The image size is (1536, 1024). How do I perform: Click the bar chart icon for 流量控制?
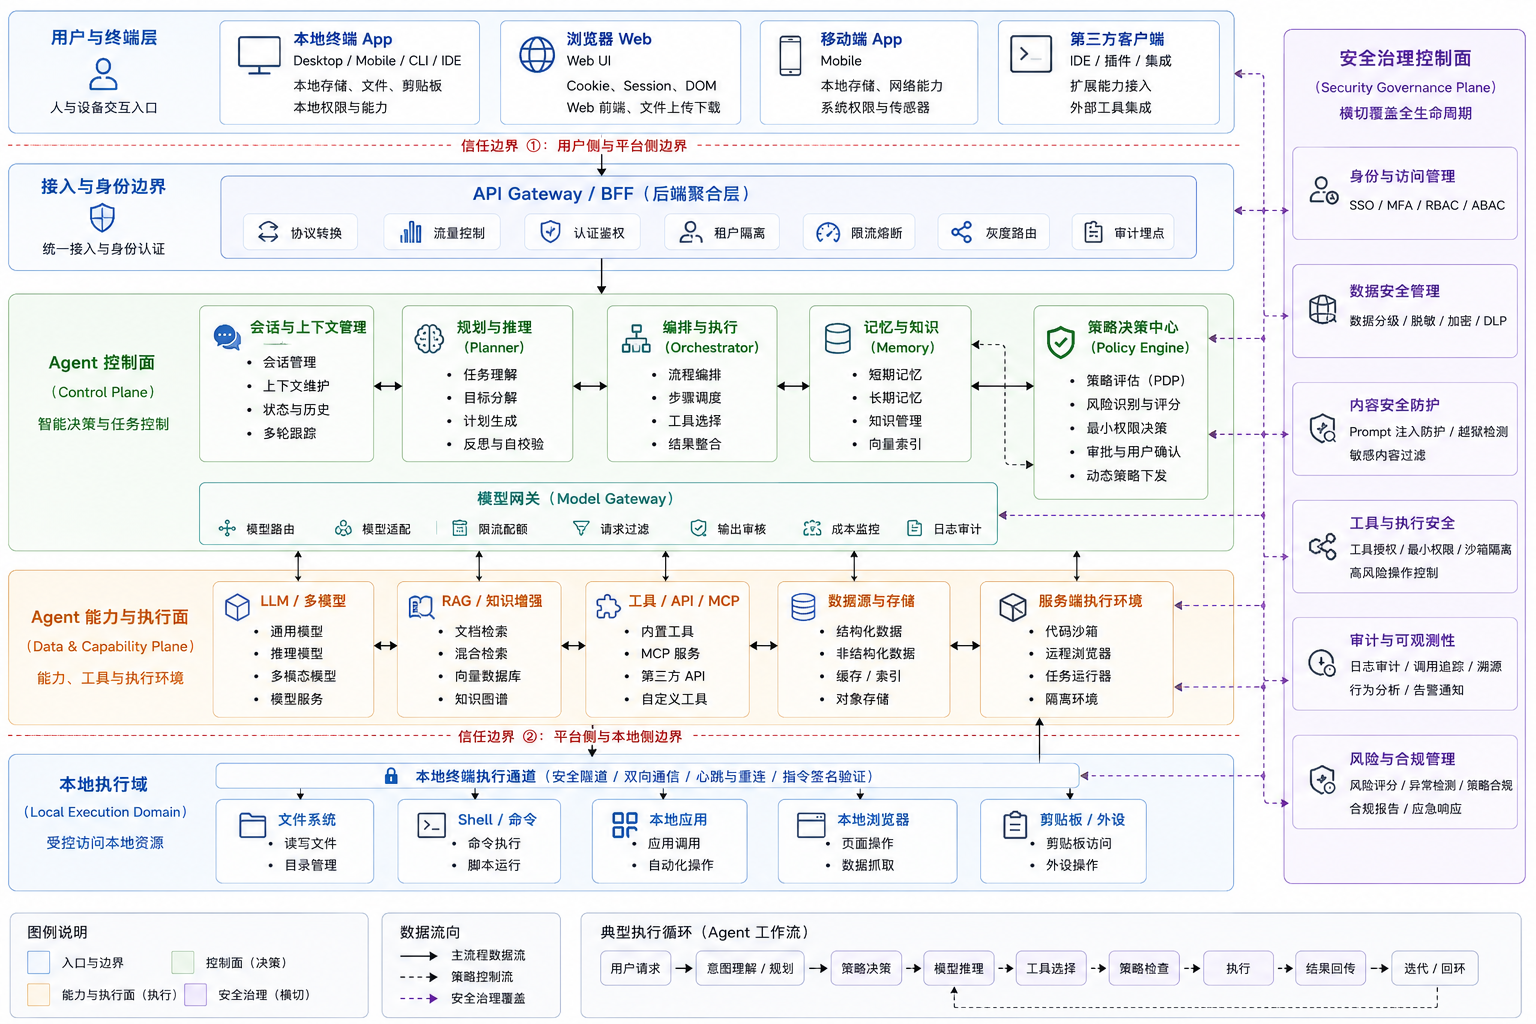pos(411,232)
